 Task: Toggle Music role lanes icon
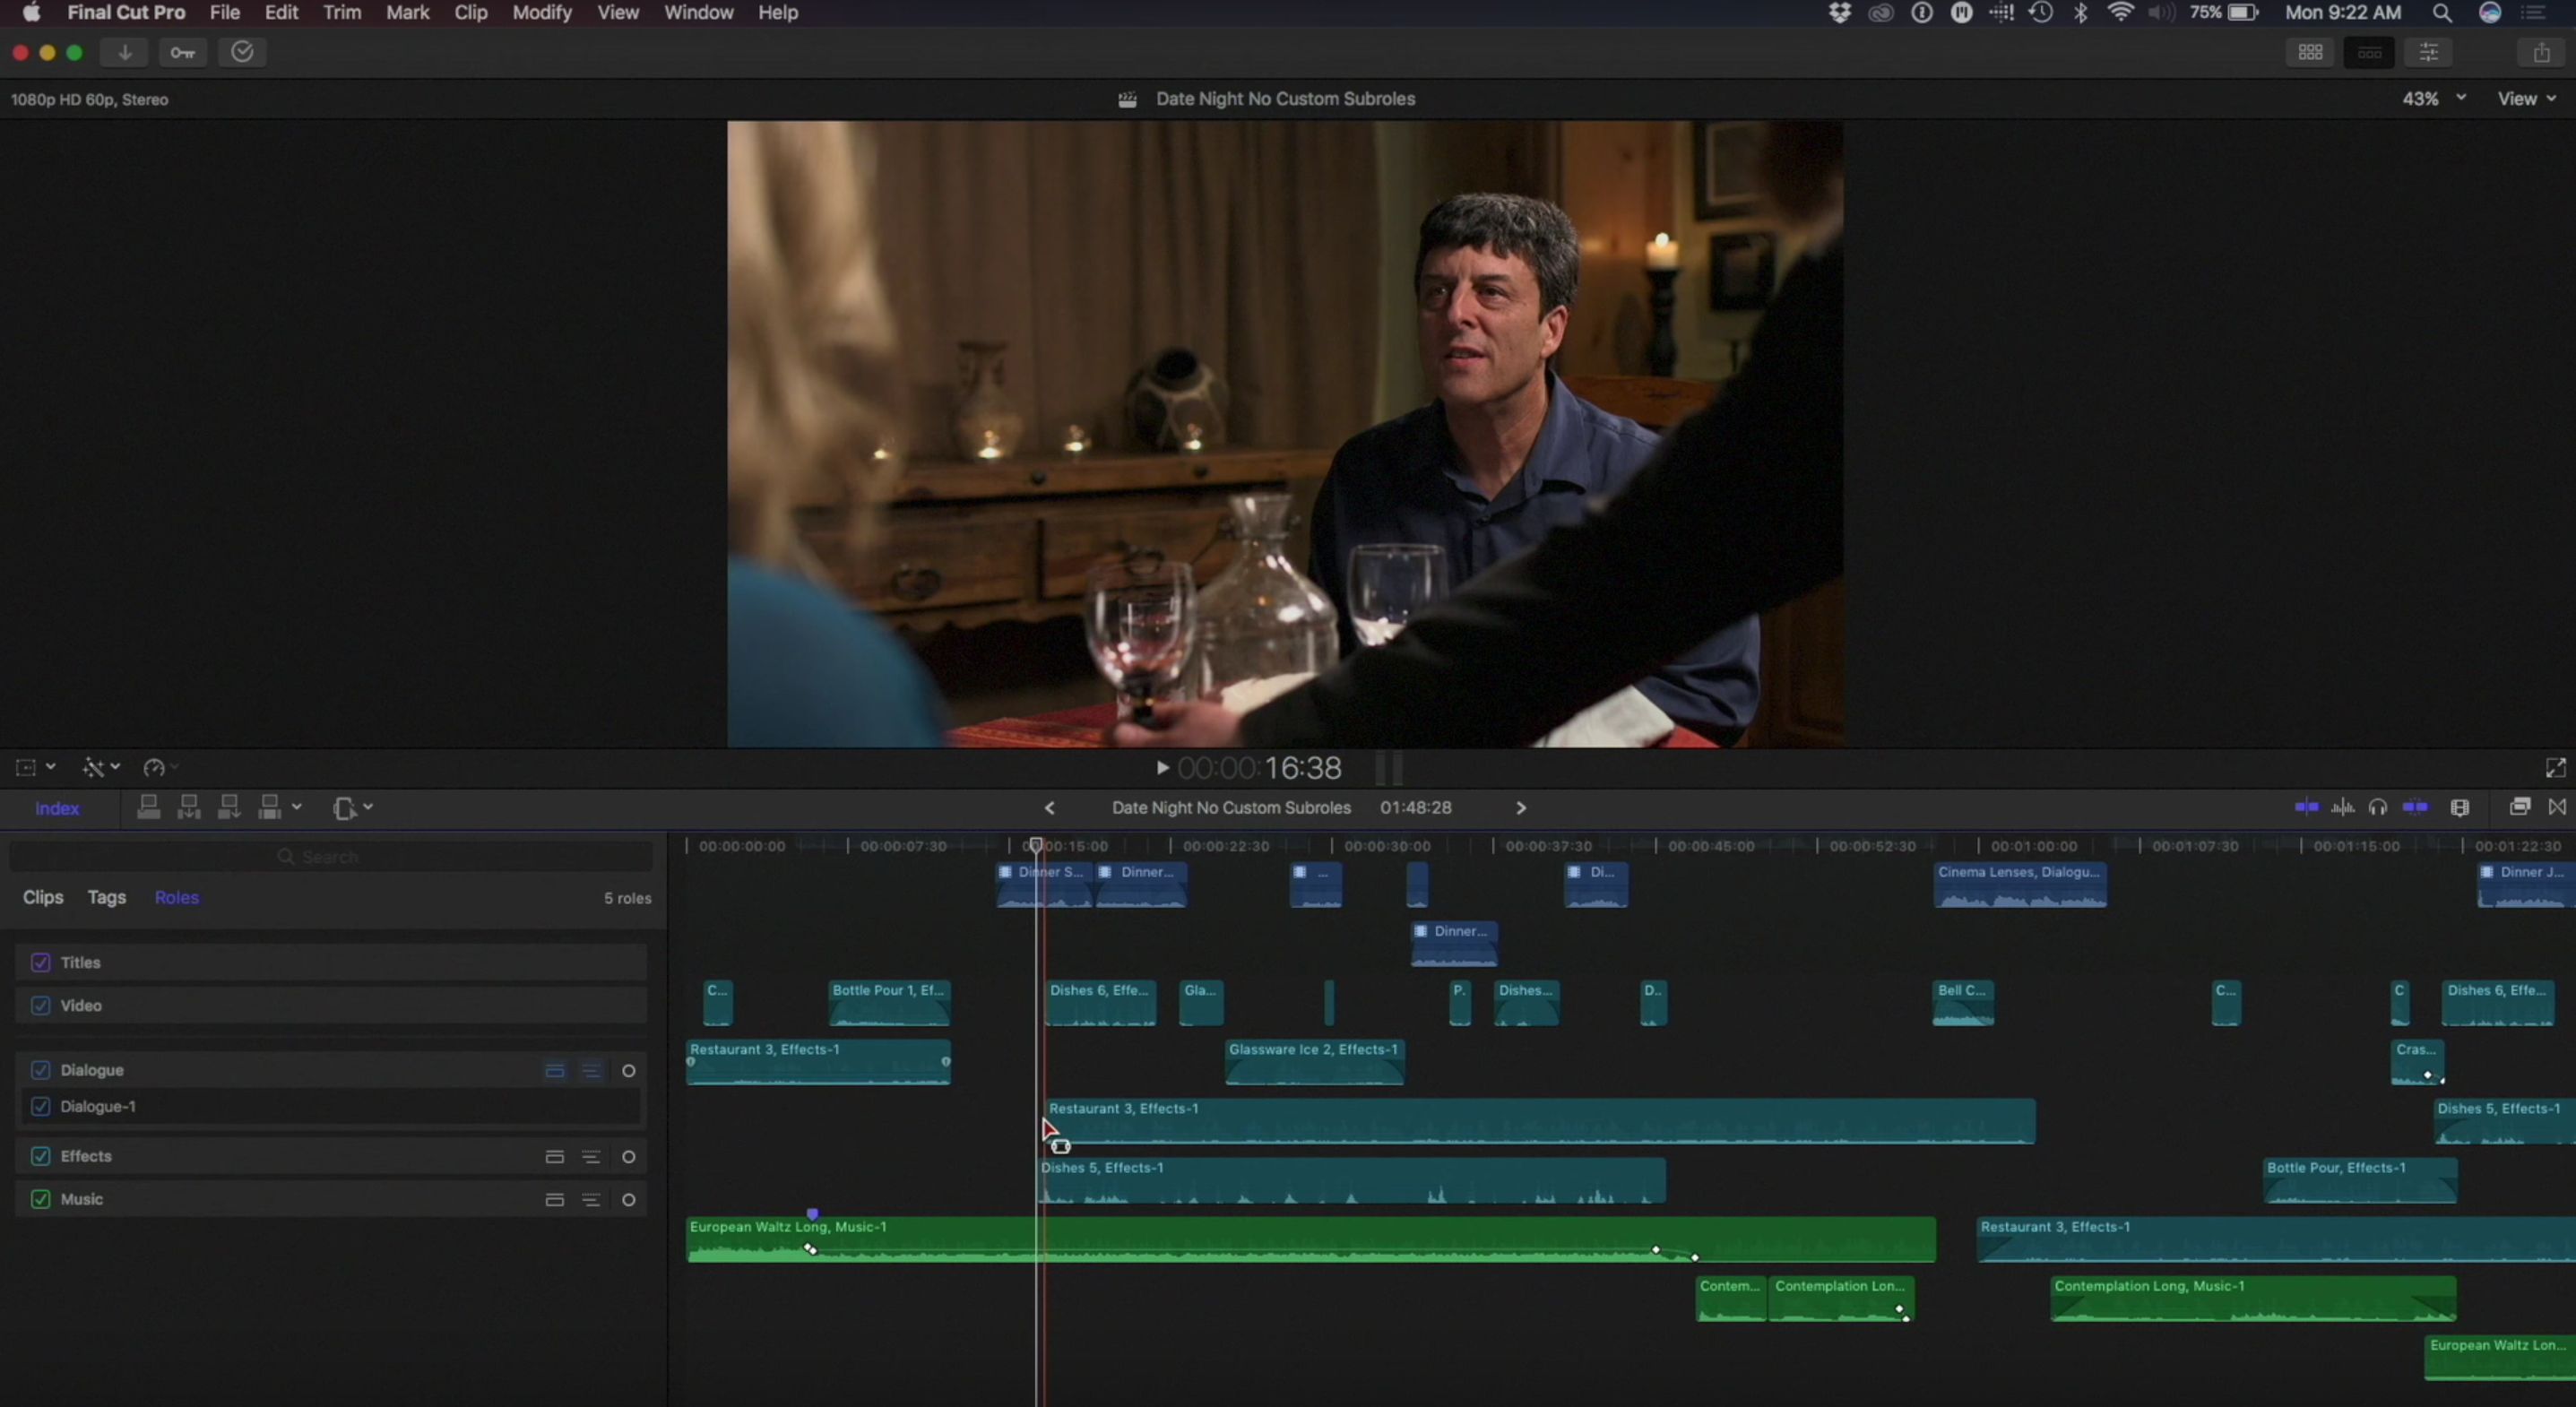555,1199
